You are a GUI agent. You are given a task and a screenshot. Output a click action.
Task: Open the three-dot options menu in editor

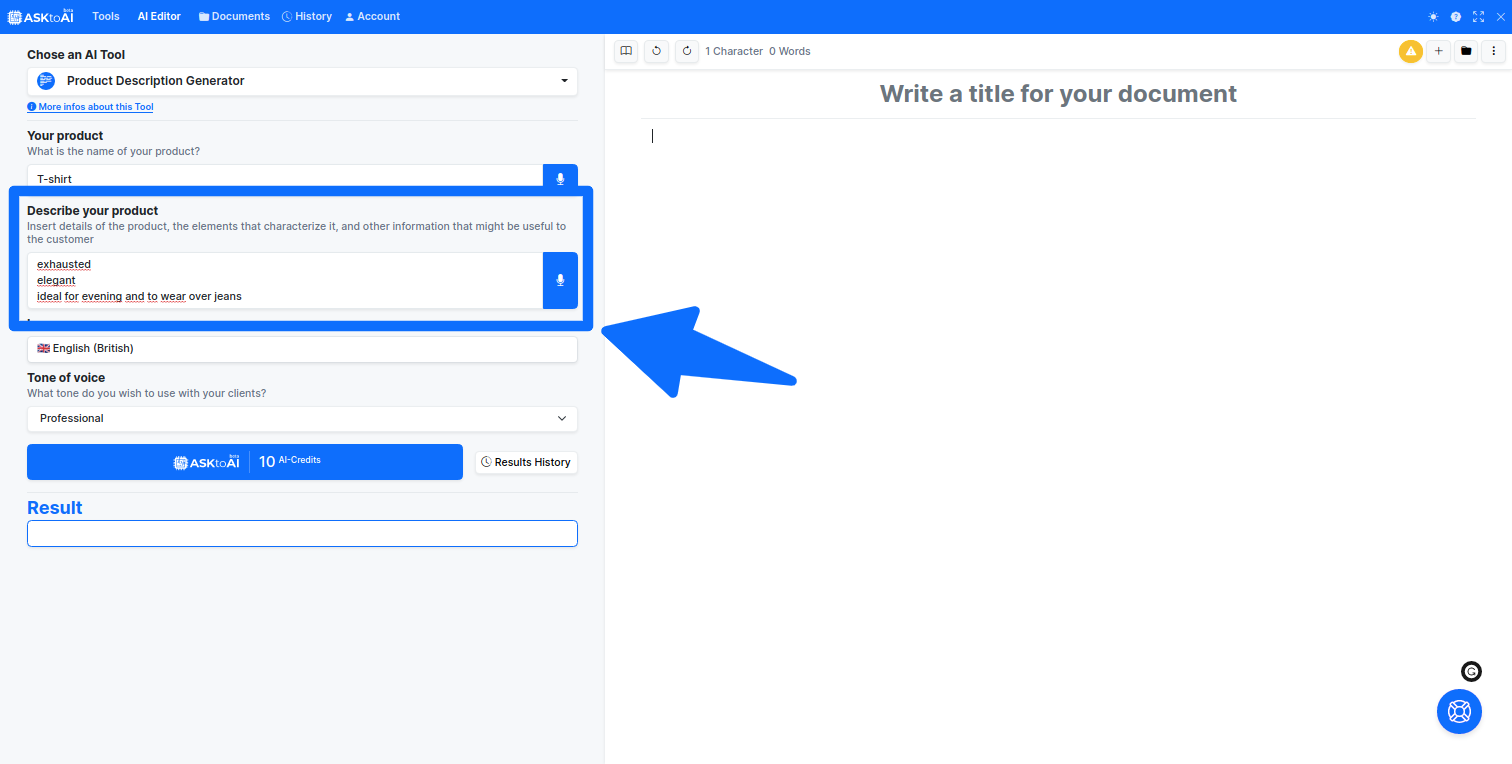click(x=1494, y=51)
